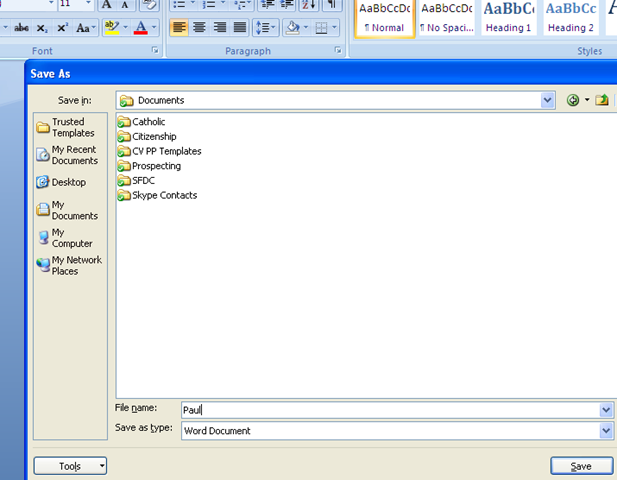Viewport: 617px width, 480px height.
Task: Apply subscript formatting
Action: coord(42,28)
